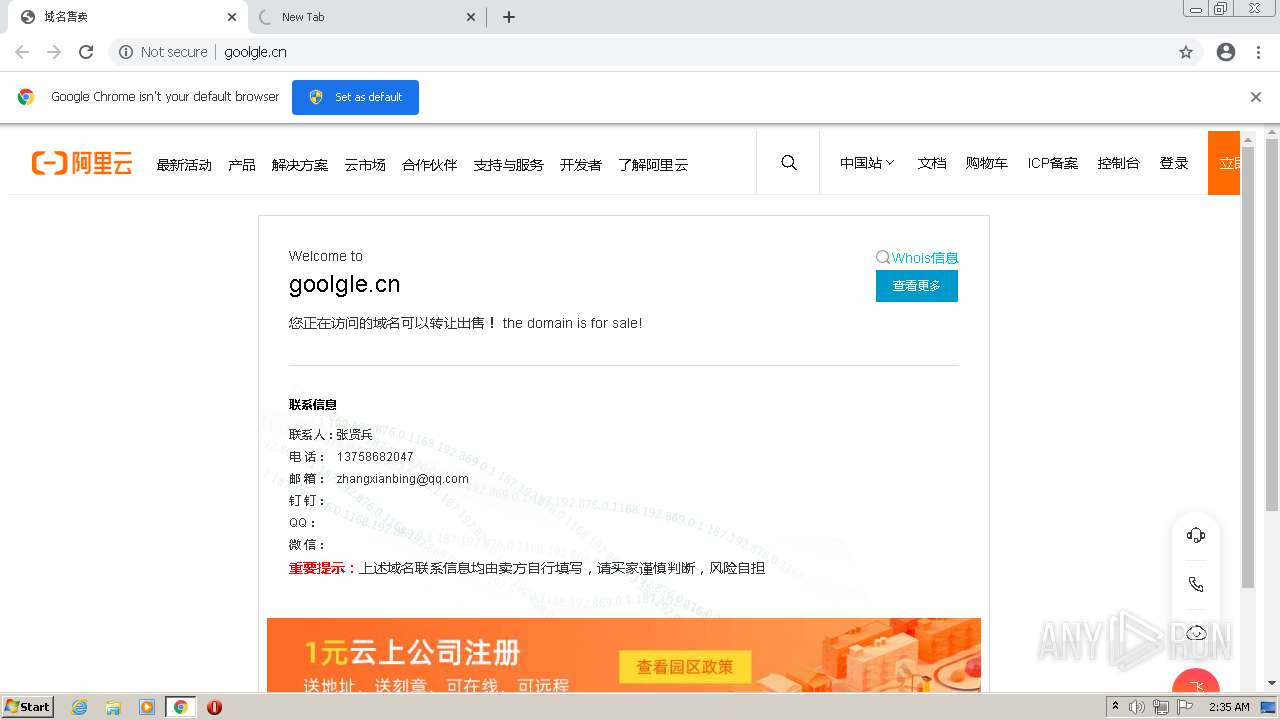Close the 域名售卖 tab

pyautogui.click(x=232, y=17)
